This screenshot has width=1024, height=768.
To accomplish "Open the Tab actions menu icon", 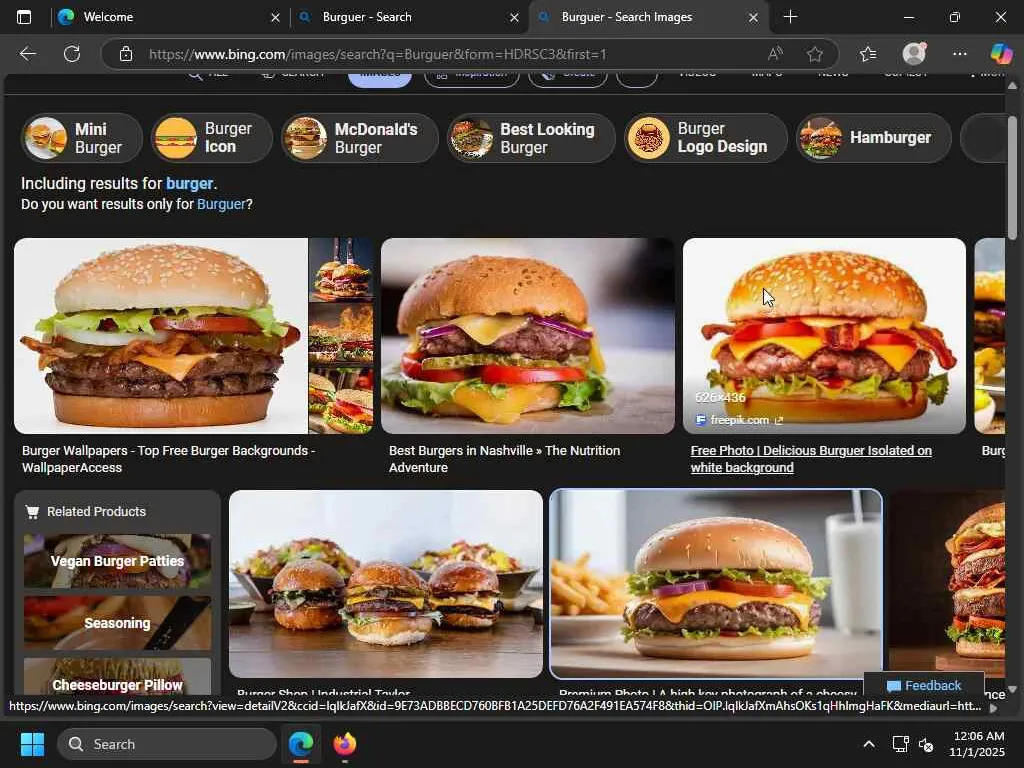I will point(24,17).
